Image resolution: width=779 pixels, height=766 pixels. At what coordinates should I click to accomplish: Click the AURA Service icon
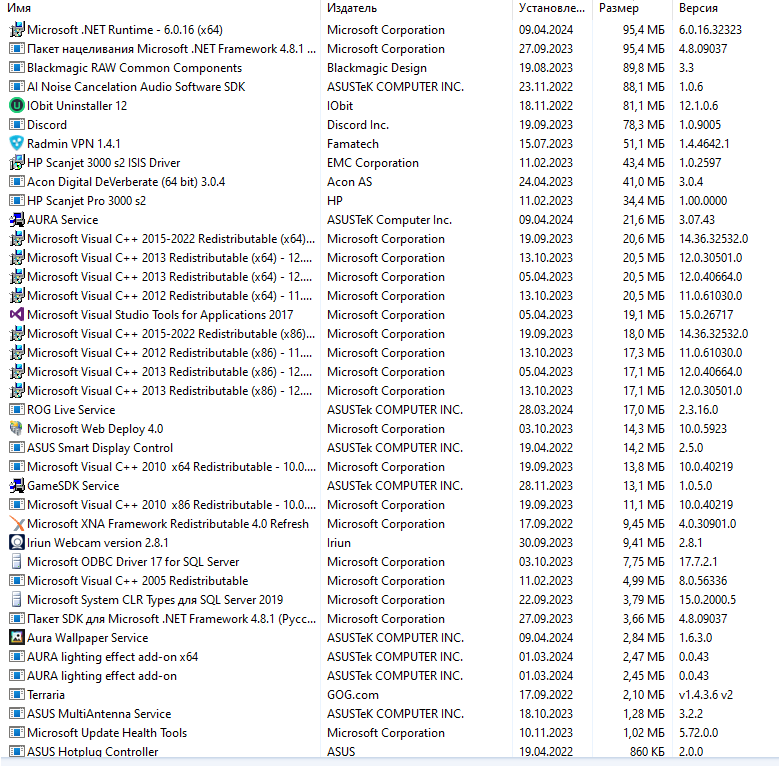[16, 220]
